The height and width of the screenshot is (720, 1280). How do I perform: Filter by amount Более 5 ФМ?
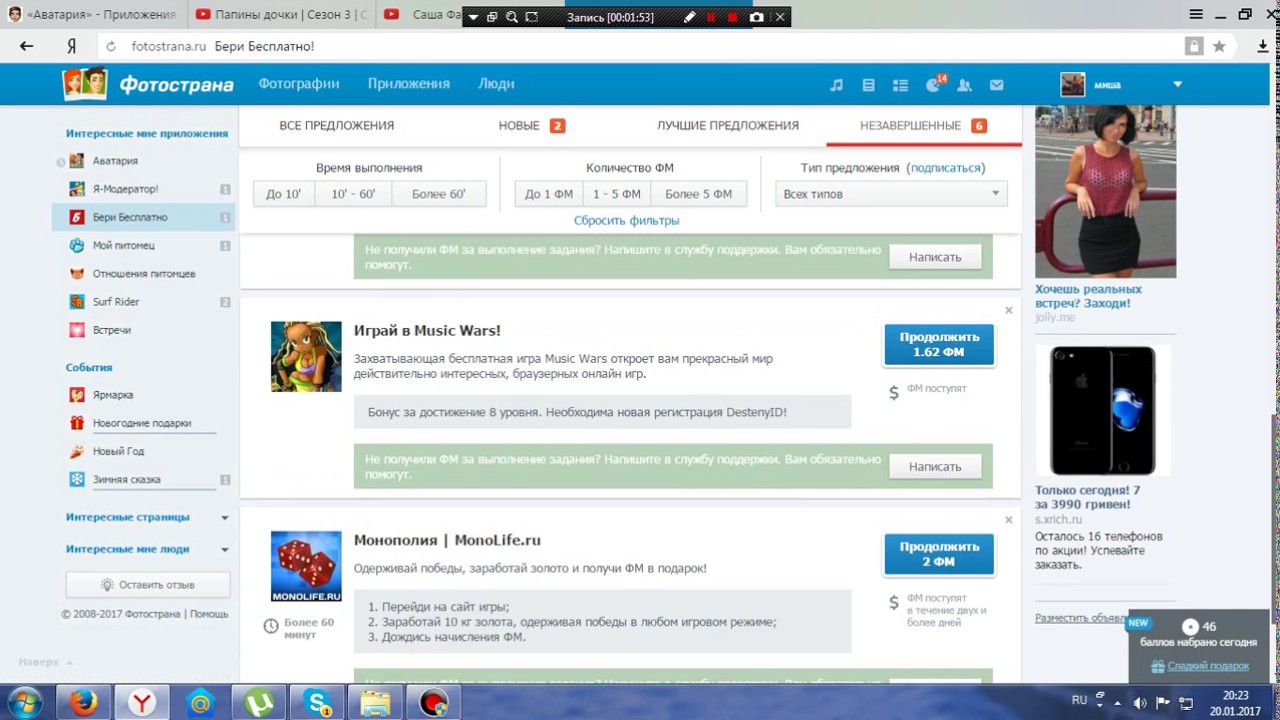pyautogui.click(x=699, y=194)
